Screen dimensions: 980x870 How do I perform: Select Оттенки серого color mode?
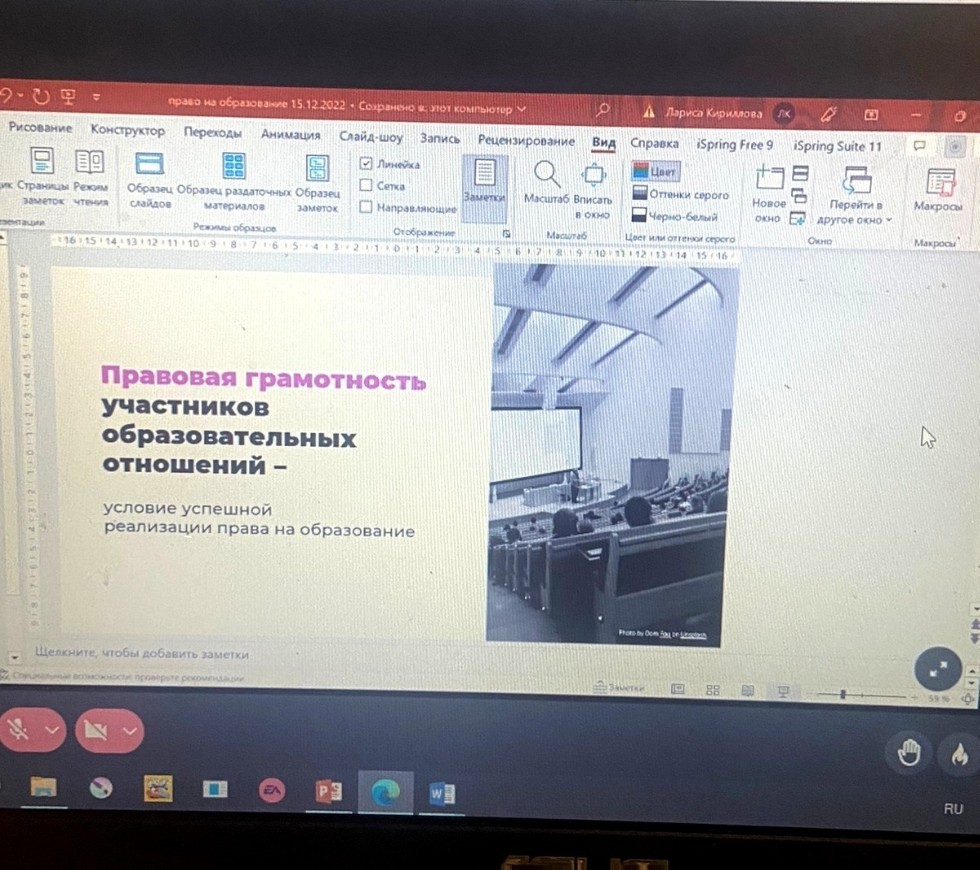tap(690, 195)
